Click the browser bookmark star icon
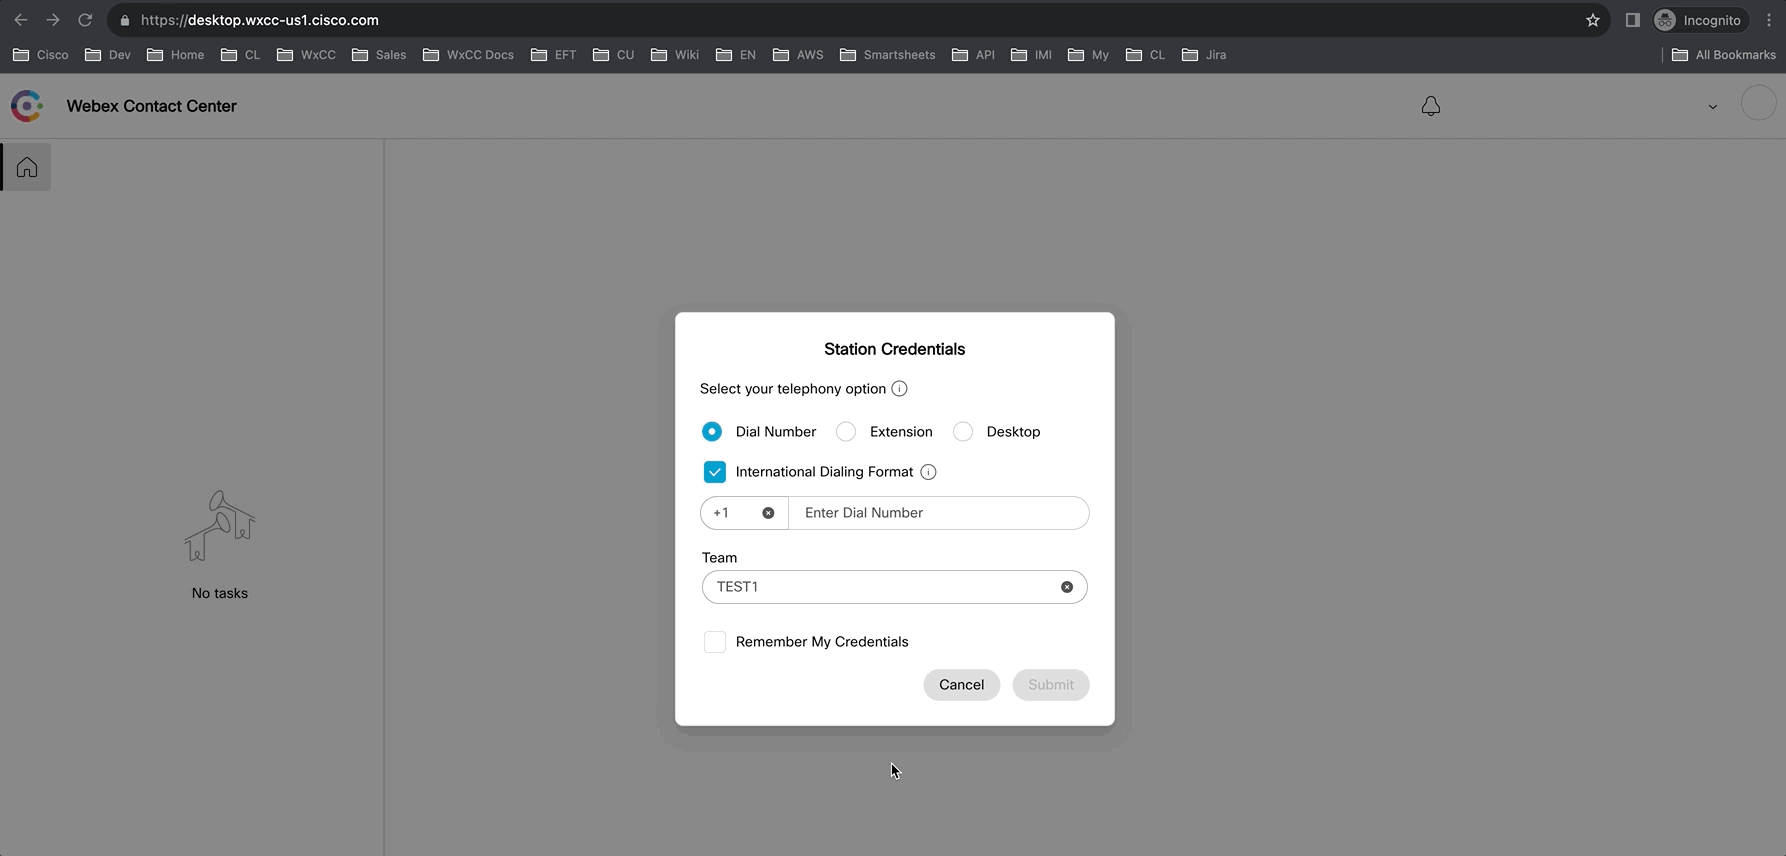Screen dimensions: 1786x856 pyautogui.click(x=1593, y=20)
